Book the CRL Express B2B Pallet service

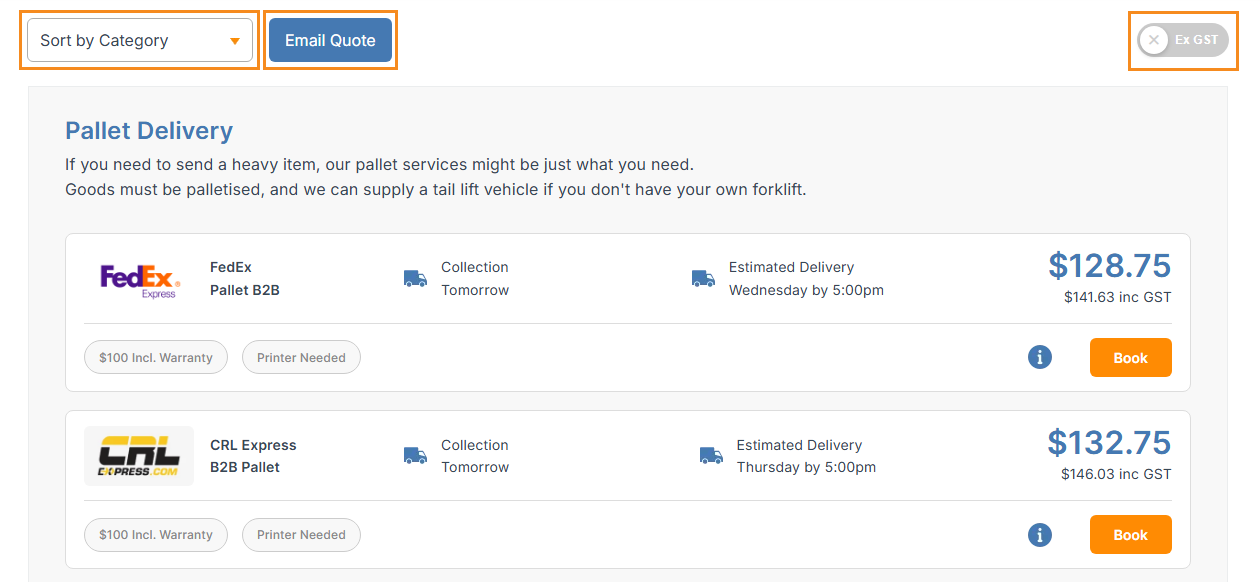(x=1130, y=535)
